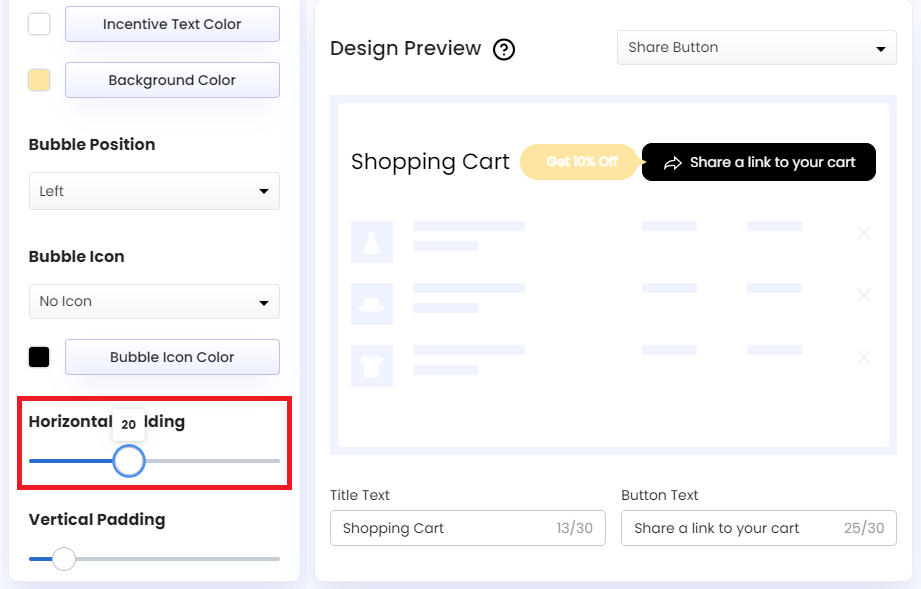Open the Bubble Position dropdown
Image resolution: width=921 pixels, height=589 pixels.
point(154,191)
